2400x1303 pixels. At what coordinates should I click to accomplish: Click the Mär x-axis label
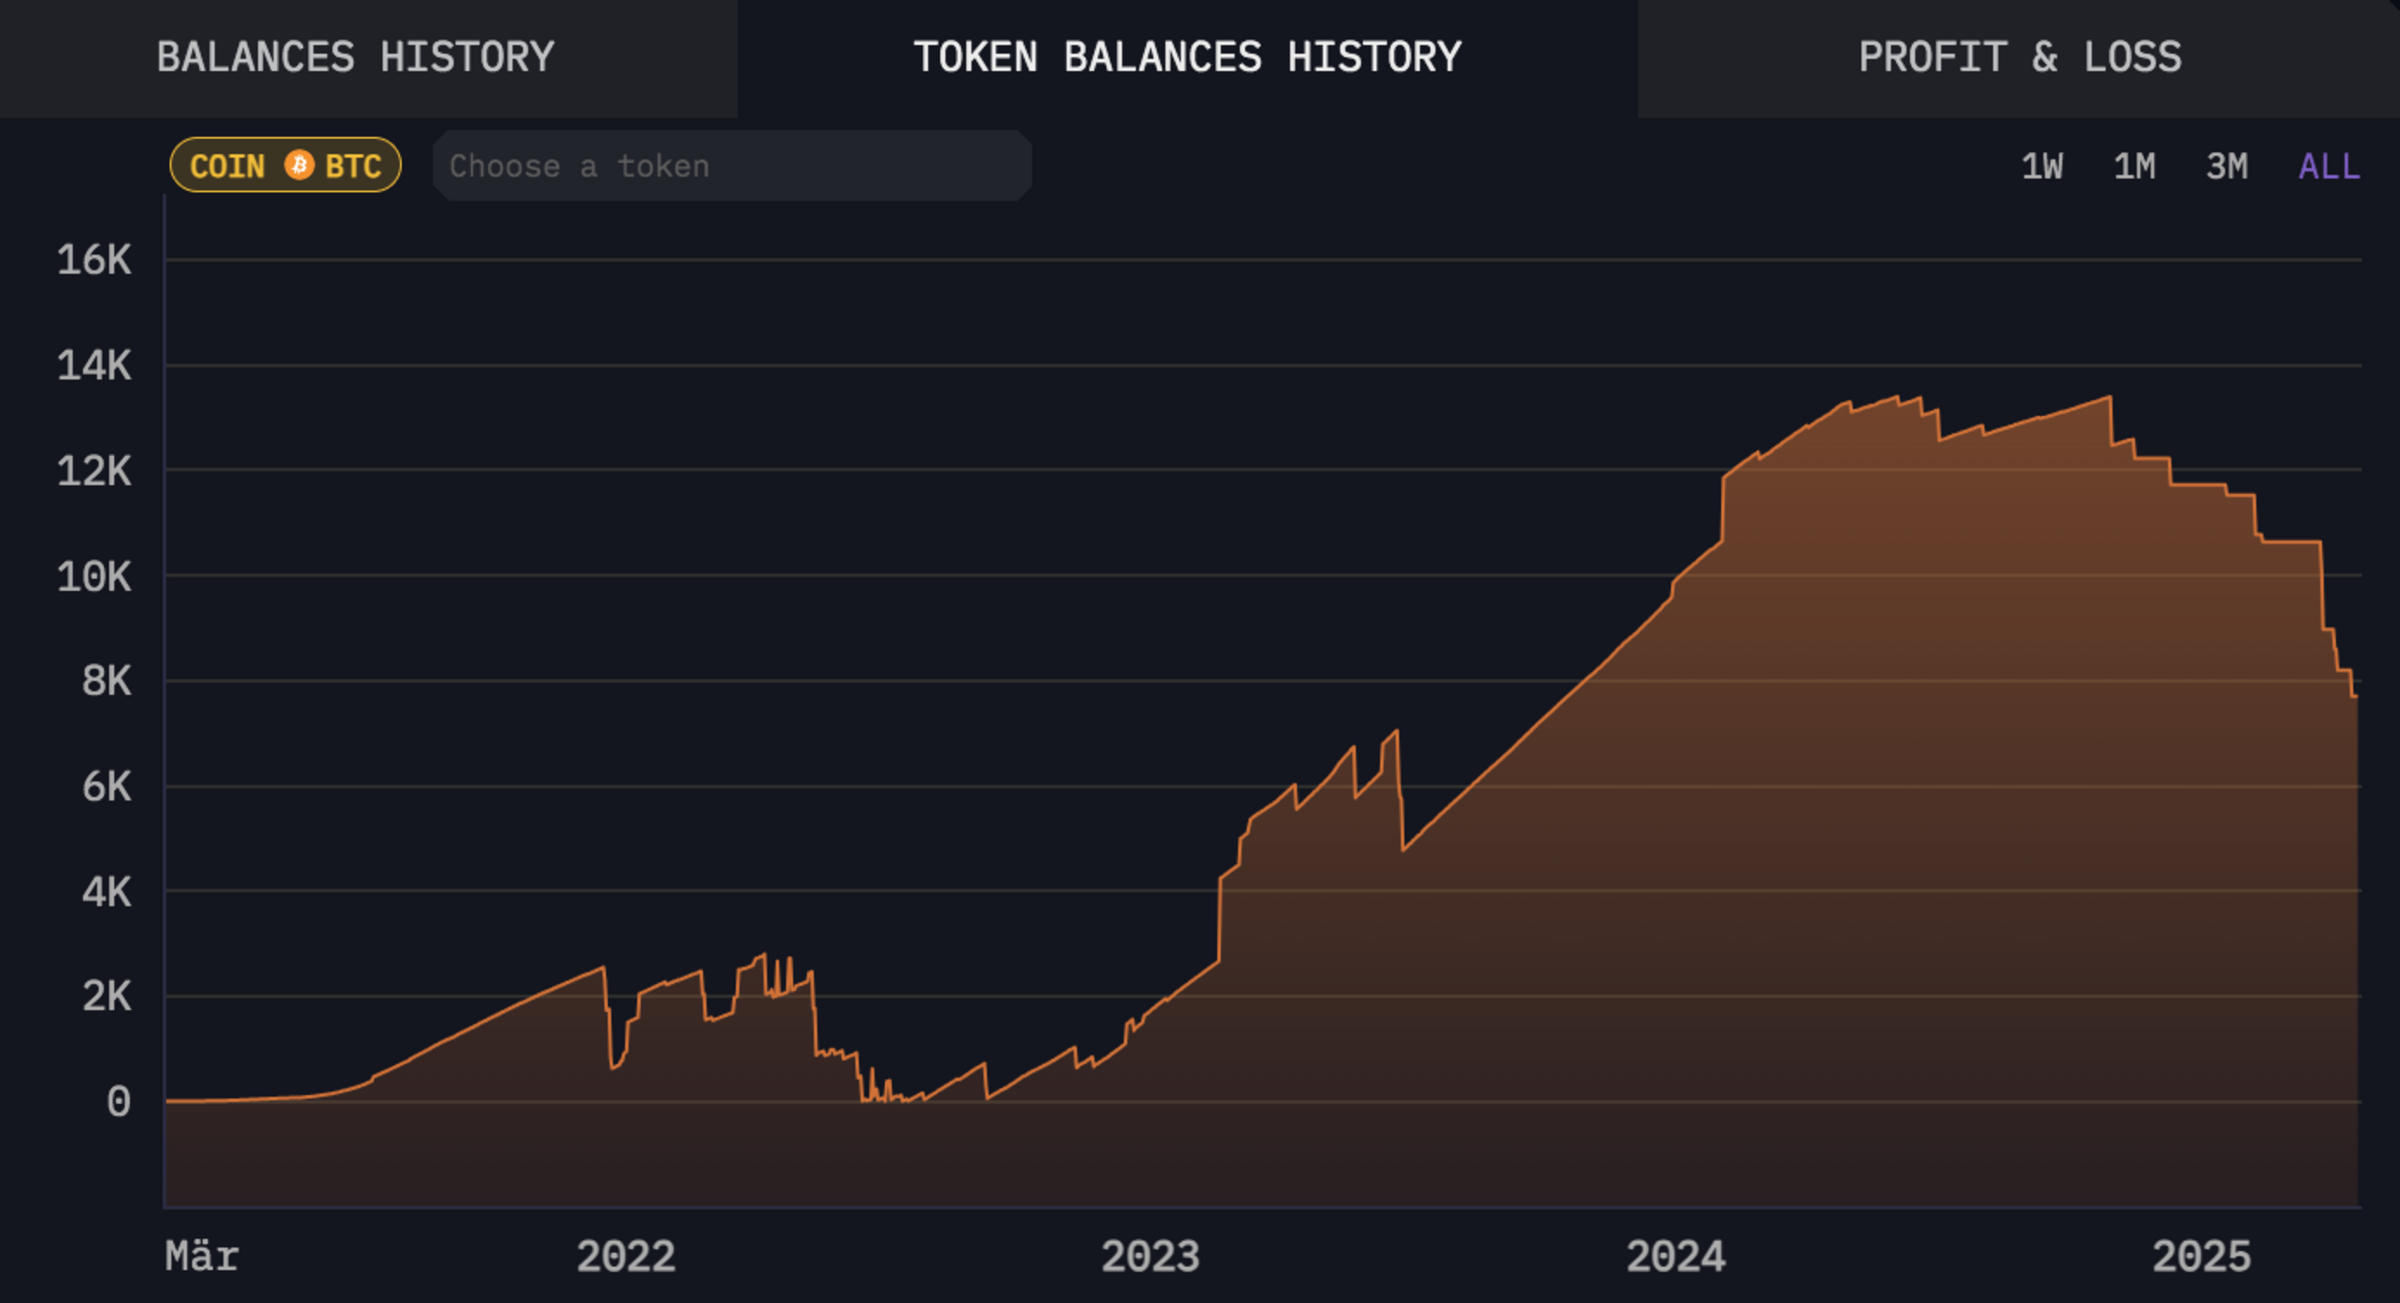[x=202, y=1256]
